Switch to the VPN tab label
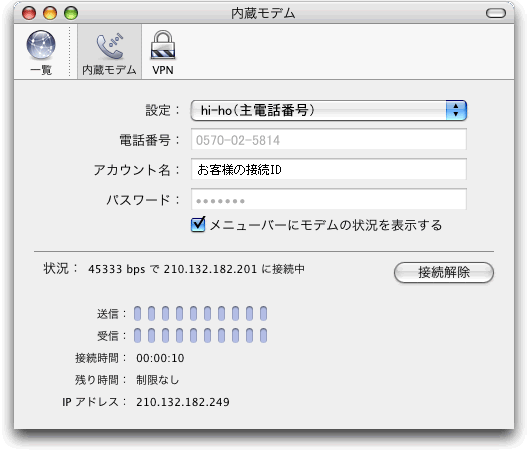 (163, 70)
